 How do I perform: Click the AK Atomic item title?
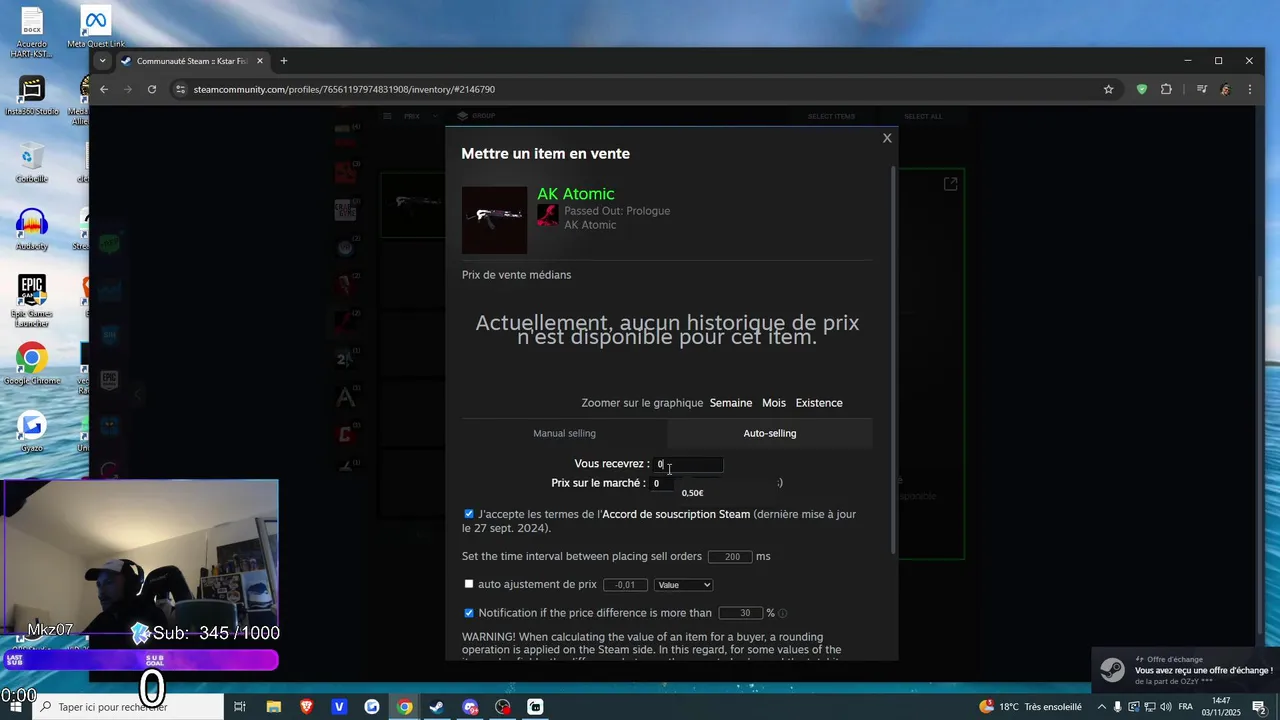pyautogui.click(x=576, y=194)
